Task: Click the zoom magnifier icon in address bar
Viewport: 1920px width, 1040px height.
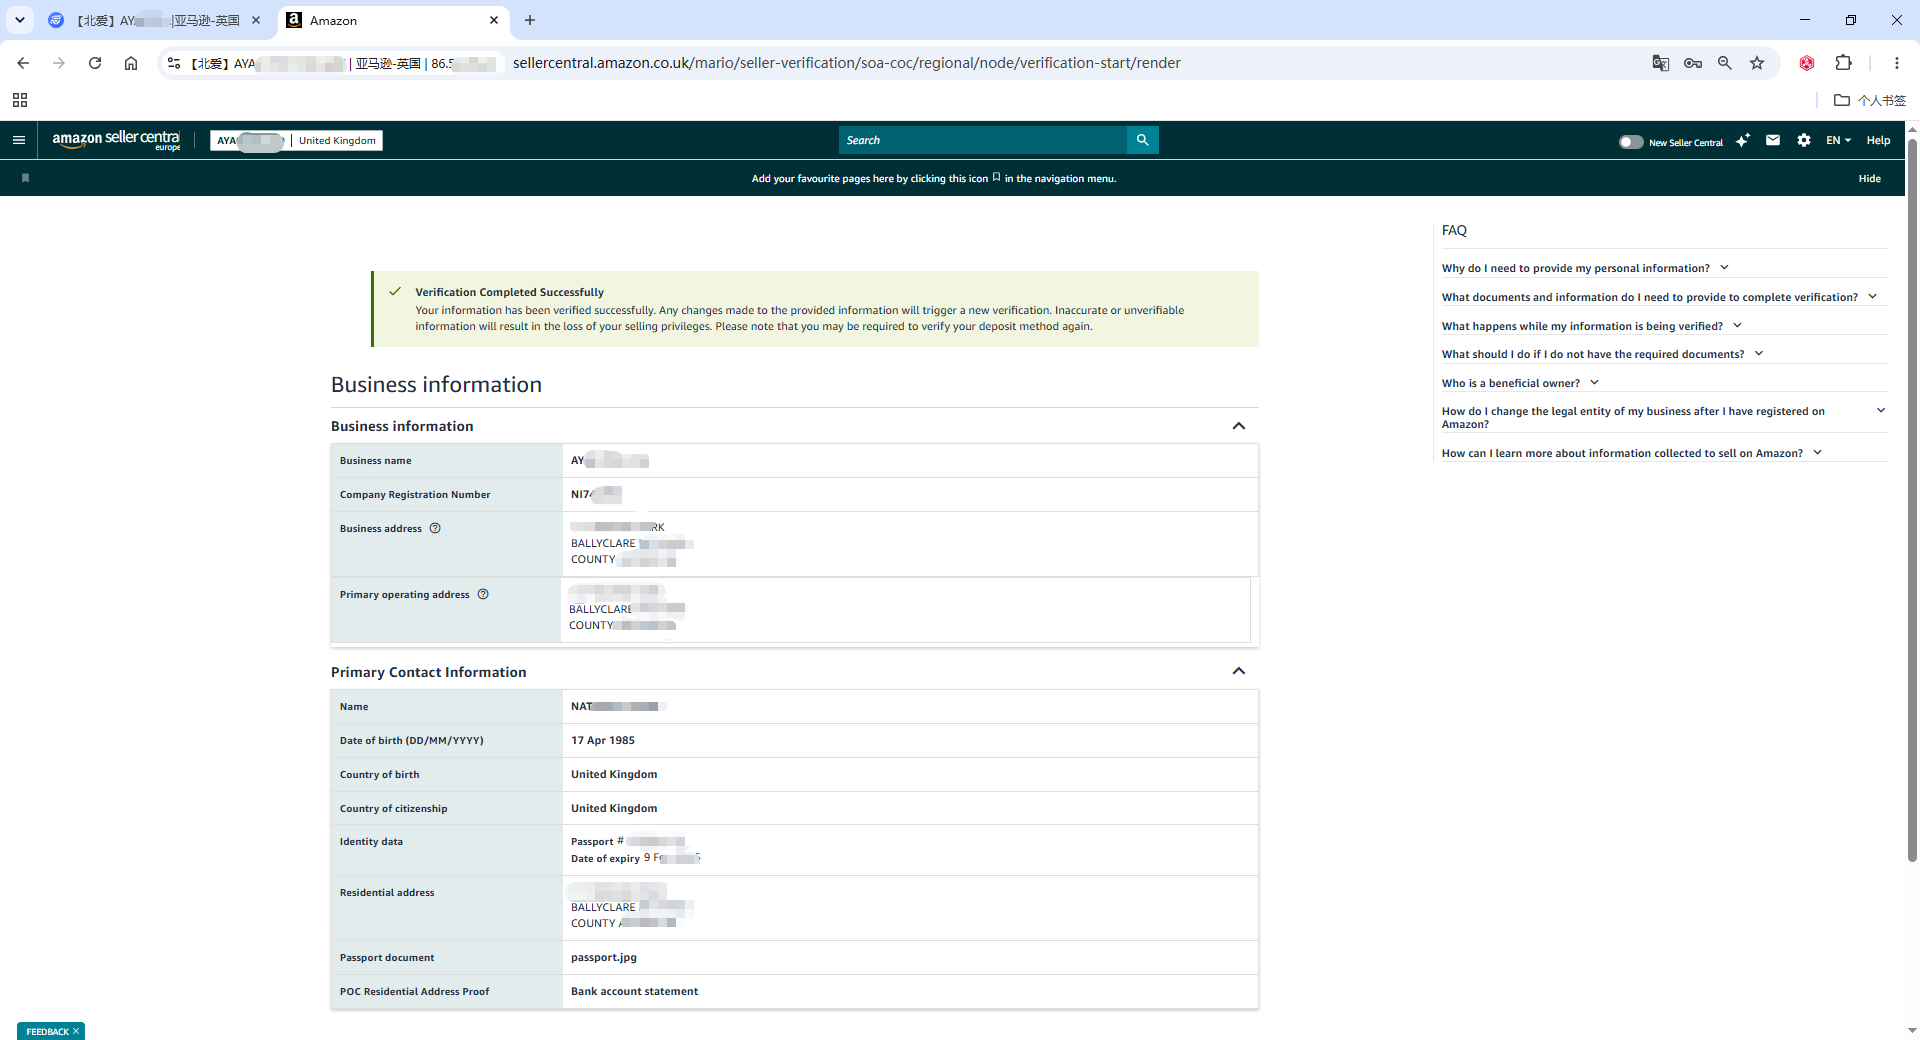Action: coord(1724,63)
